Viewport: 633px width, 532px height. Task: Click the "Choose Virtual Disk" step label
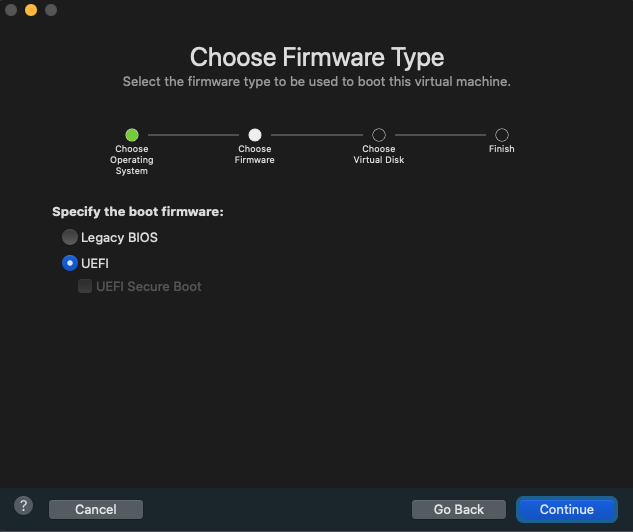(378, 155)
